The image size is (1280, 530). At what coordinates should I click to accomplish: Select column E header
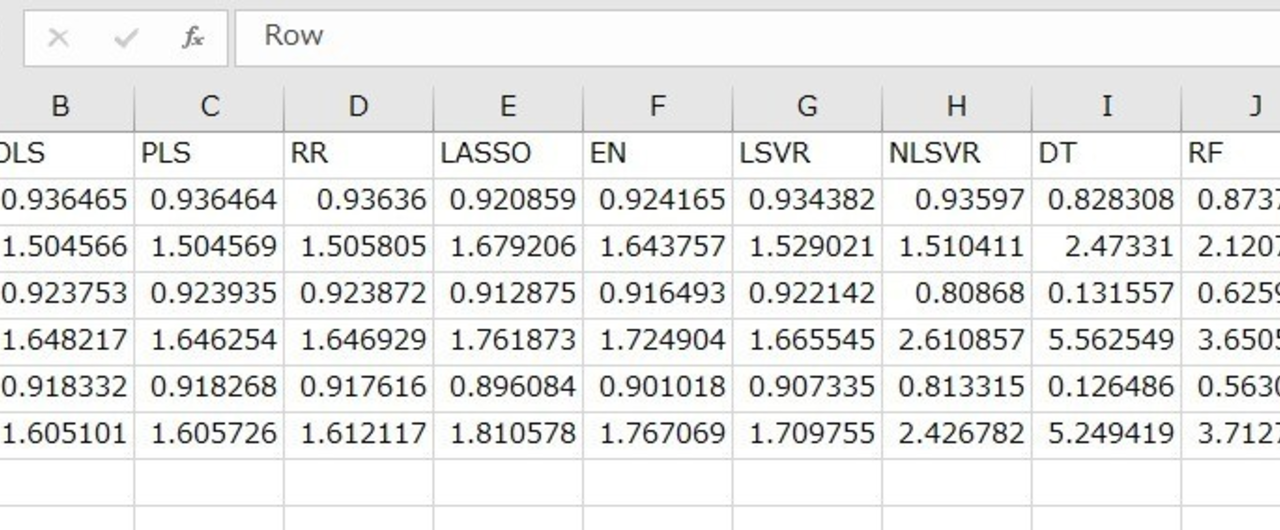(508, 106)
